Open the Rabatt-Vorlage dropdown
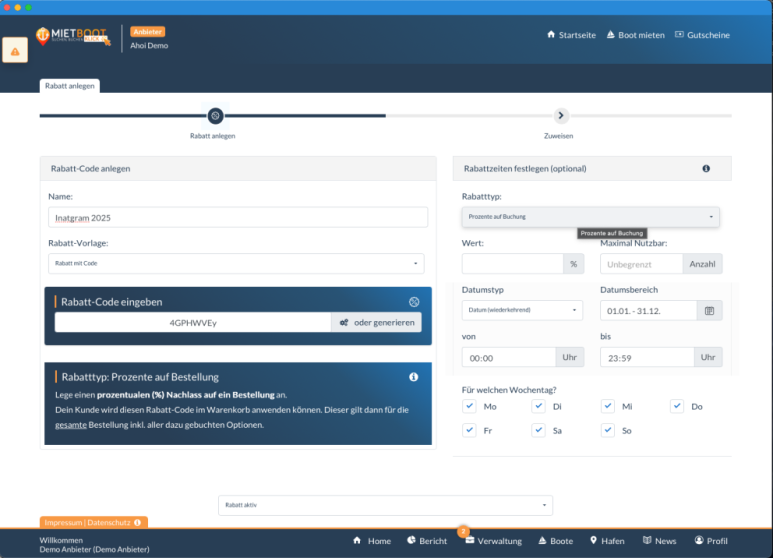This screenshot has height=558, width=773. (x=236, y=264)
